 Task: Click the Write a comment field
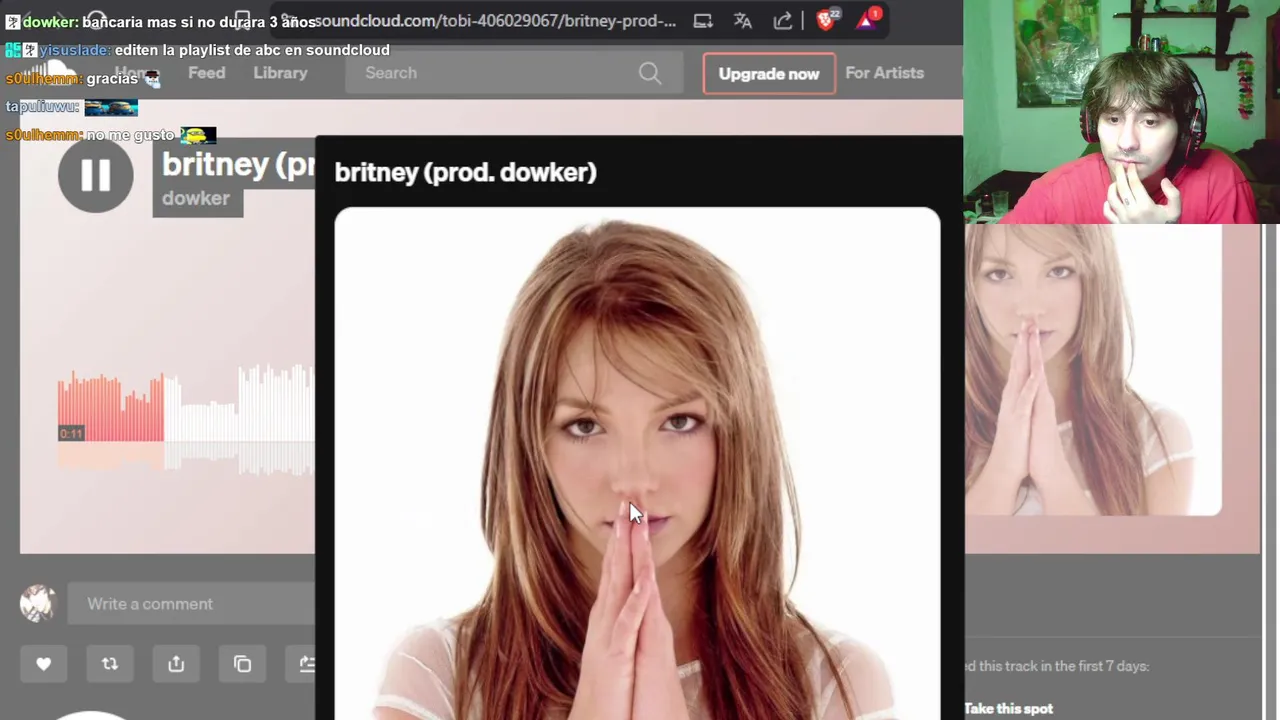click(191, 604)
